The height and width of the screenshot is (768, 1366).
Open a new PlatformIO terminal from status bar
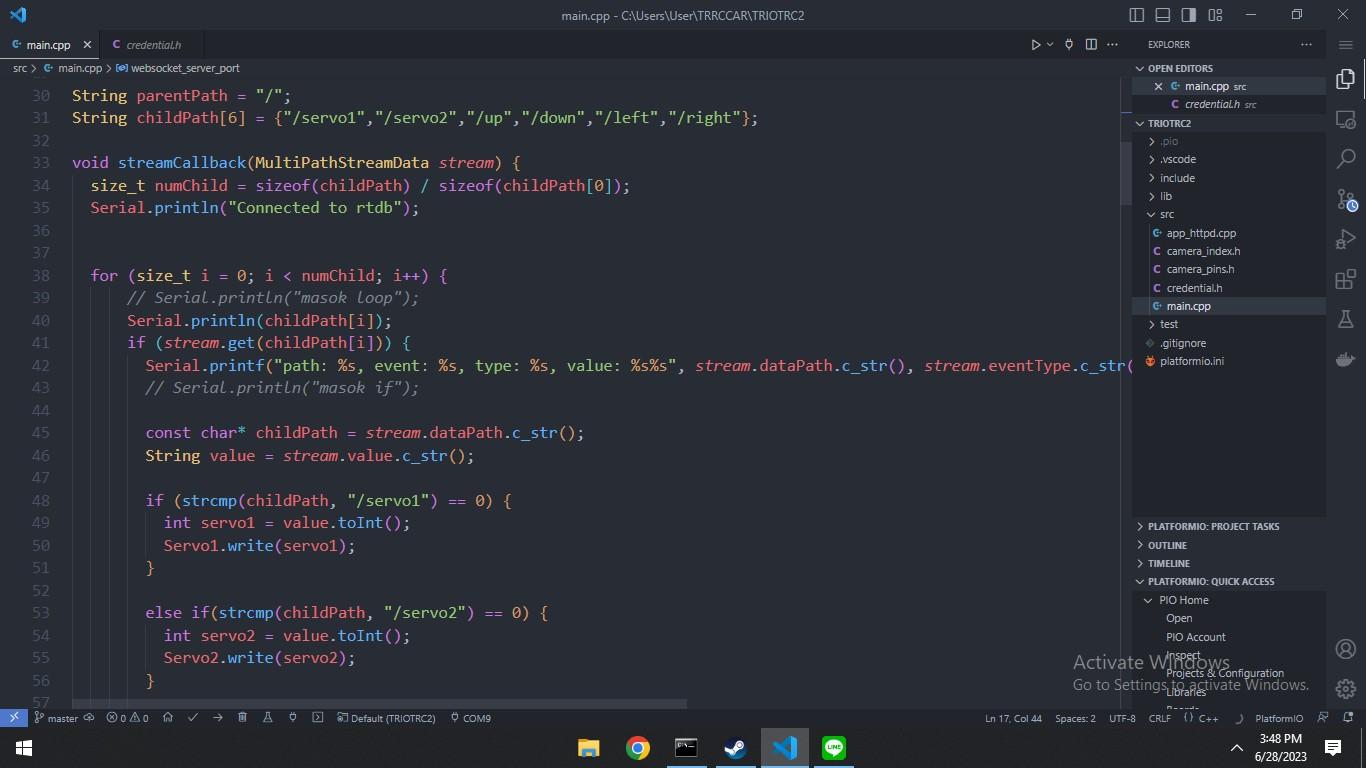pyautogui.click(x=318, y=718)
